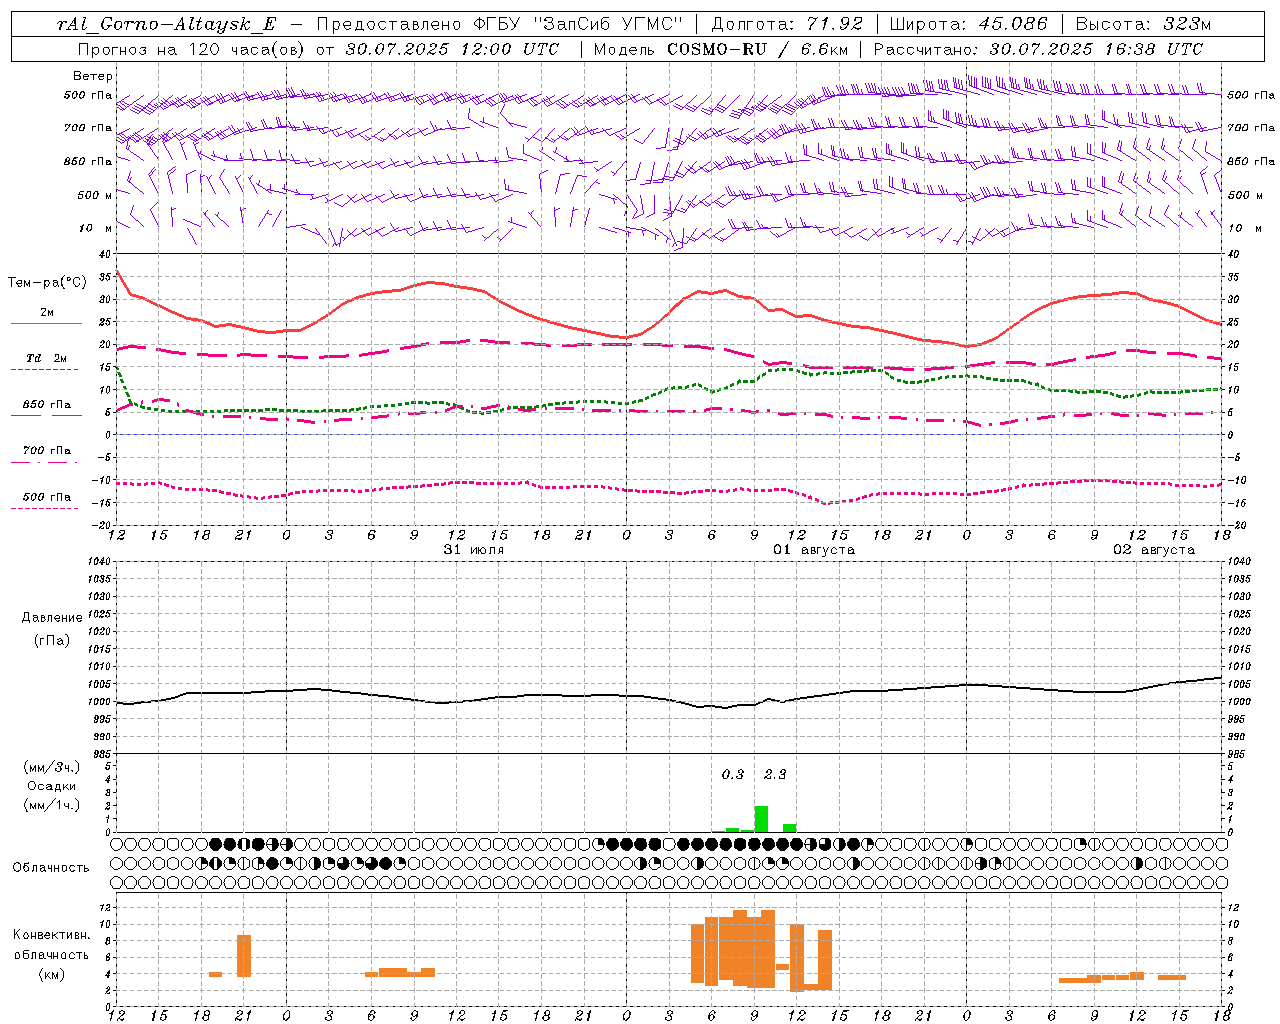This screenshot has width=1280, height=1024.
Task: Click the (мм/1ч.) precipitation unit label
Action: [52, 805]
